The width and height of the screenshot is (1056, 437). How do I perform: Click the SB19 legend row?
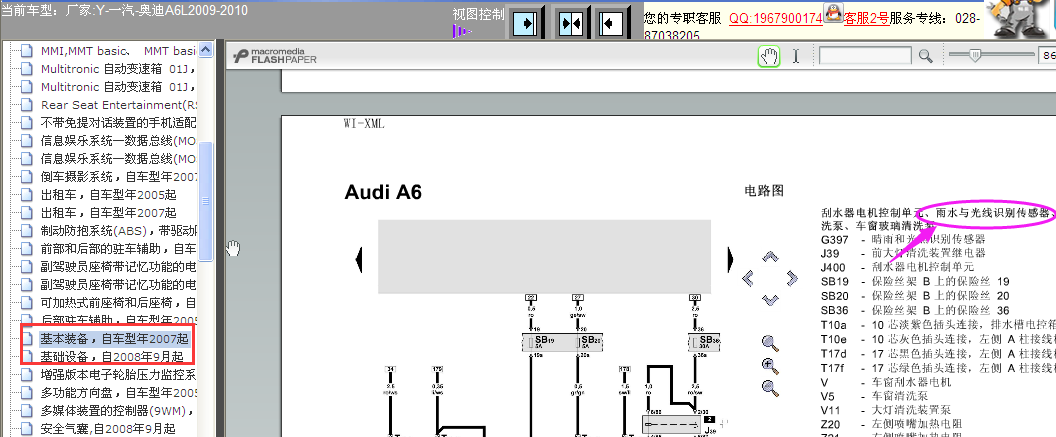(x=915, y=281)
